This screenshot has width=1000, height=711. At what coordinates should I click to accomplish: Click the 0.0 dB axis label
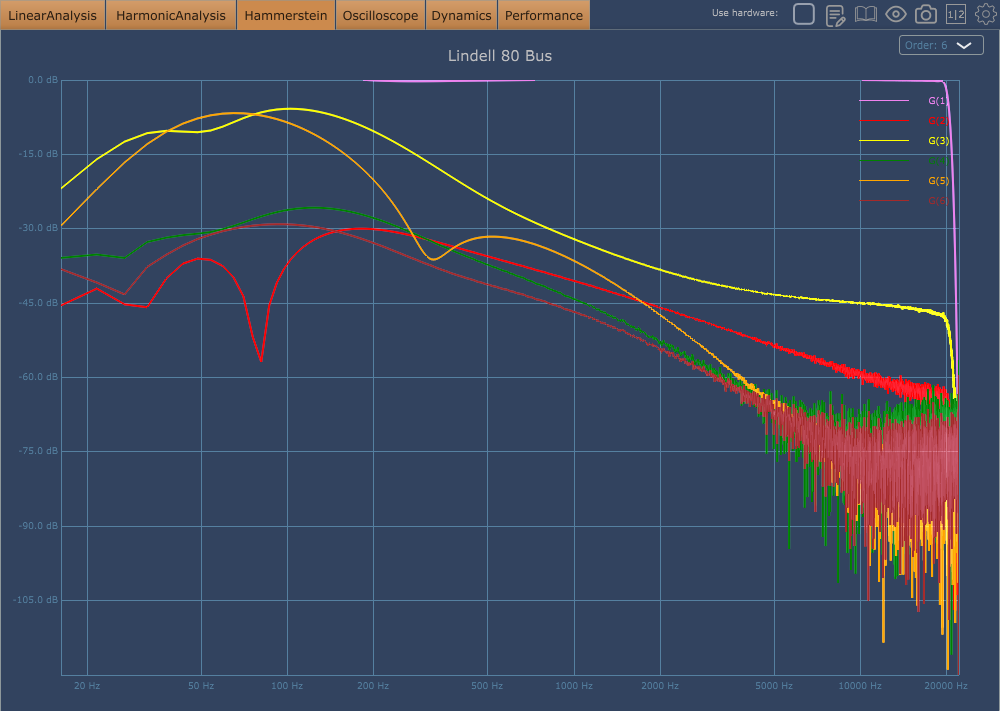coord(43,80)
